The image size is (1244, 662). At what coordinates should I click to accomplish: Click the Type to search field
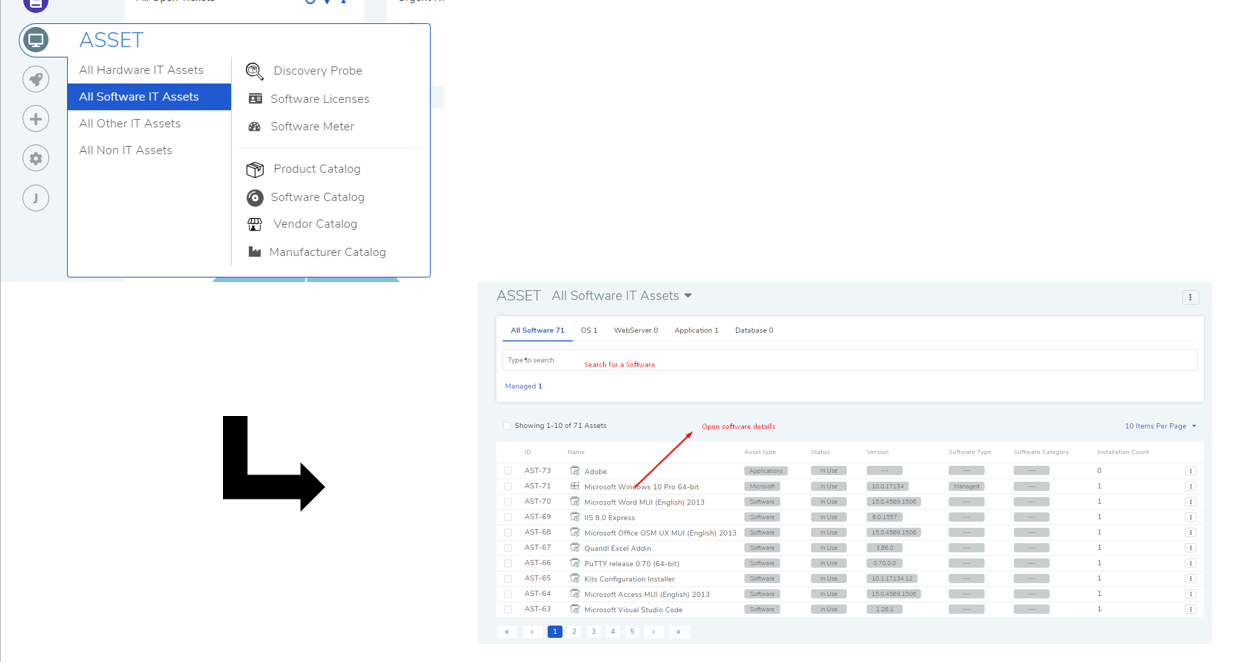tap(850, 360)
